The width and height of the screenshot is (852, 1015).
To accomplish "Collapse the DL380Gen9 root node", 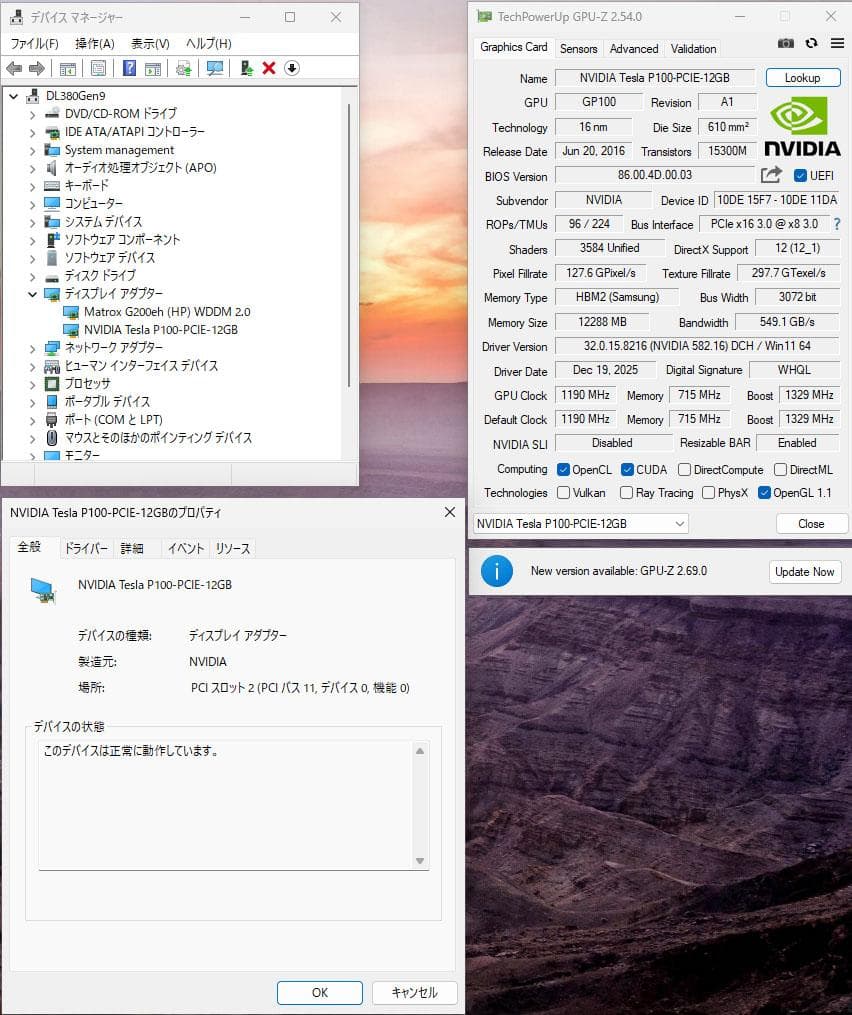I will click(x=14, y=96).
